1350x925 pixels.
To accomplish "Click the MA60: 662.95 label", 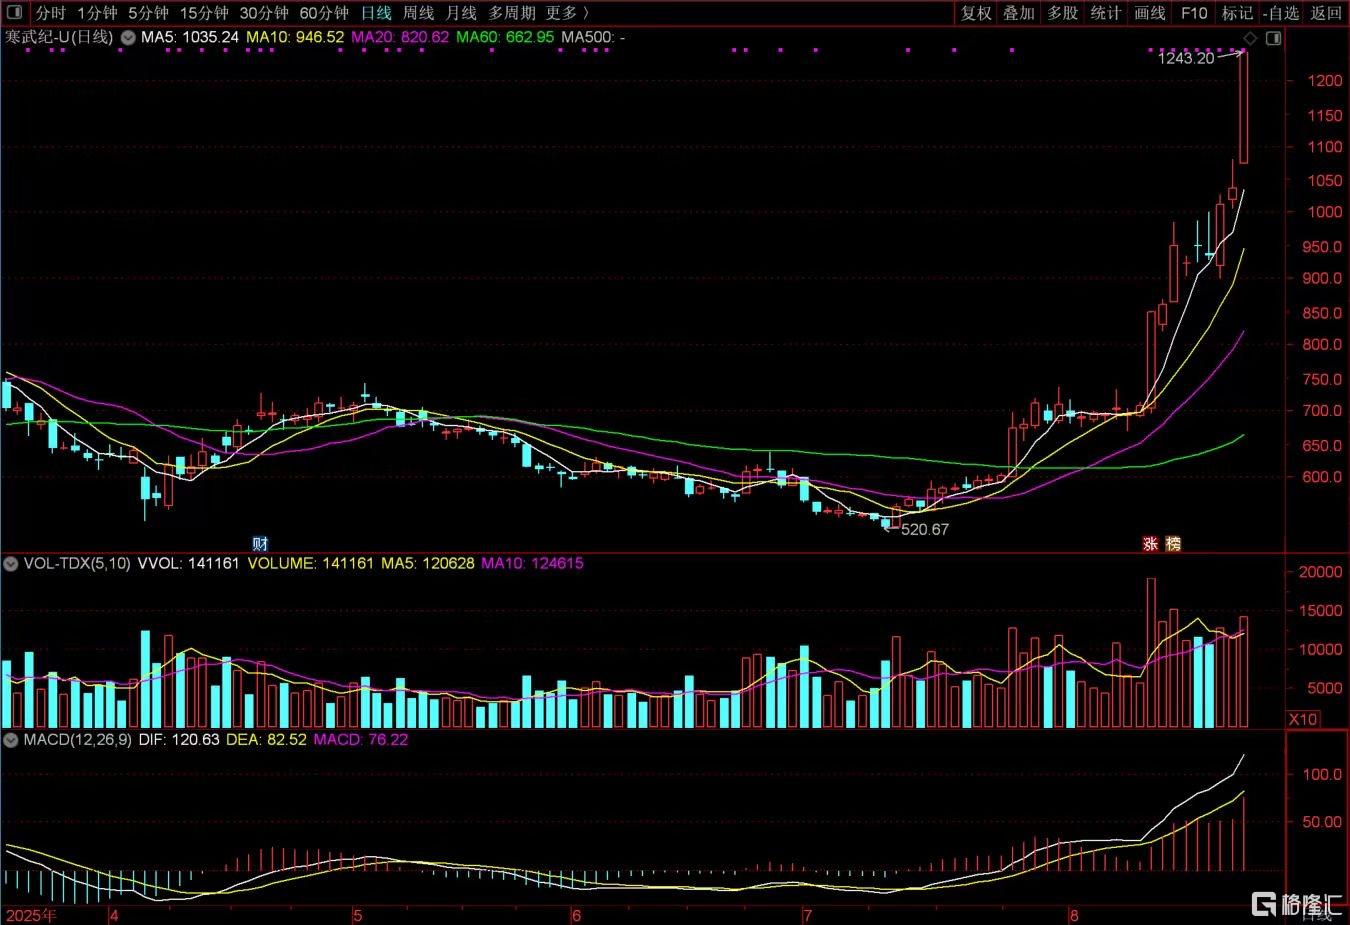I will point(505,37).
